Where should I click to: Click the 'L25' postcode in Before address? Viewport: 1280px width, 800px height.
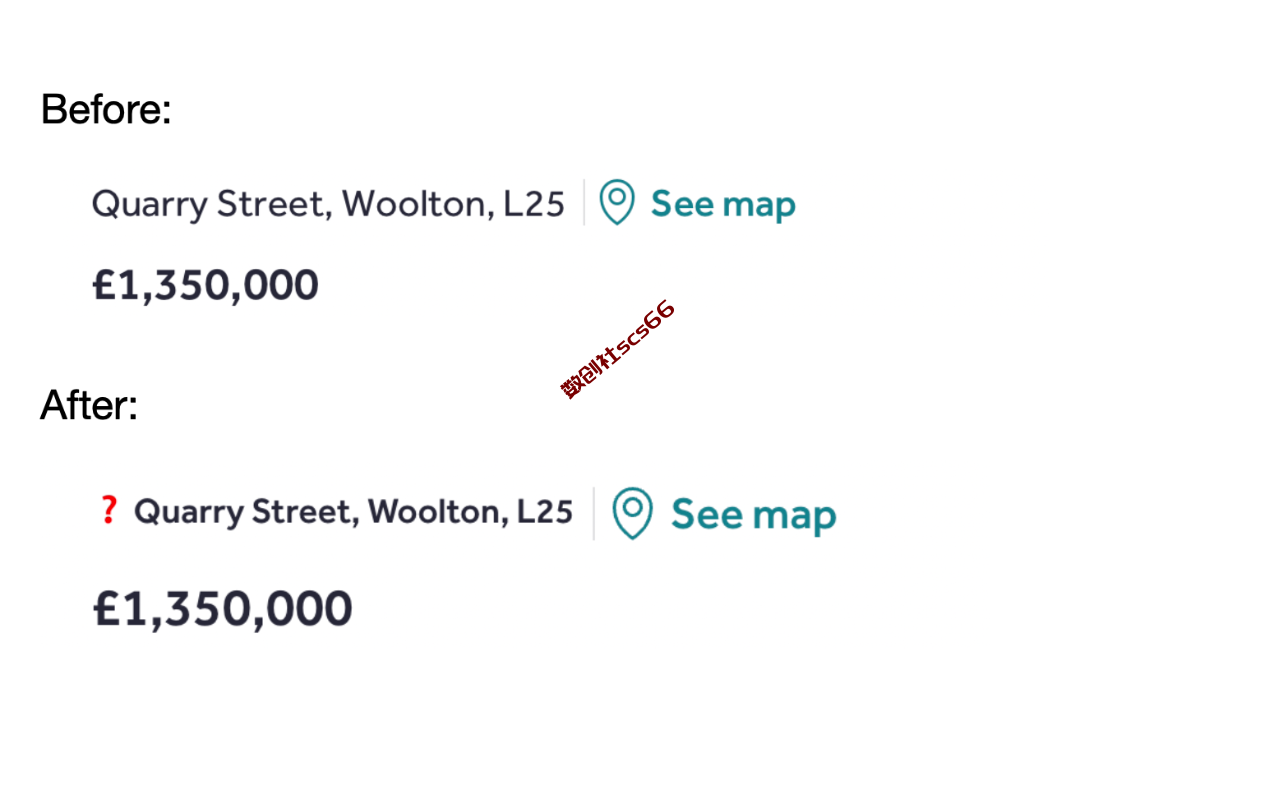tap(534, 204)
